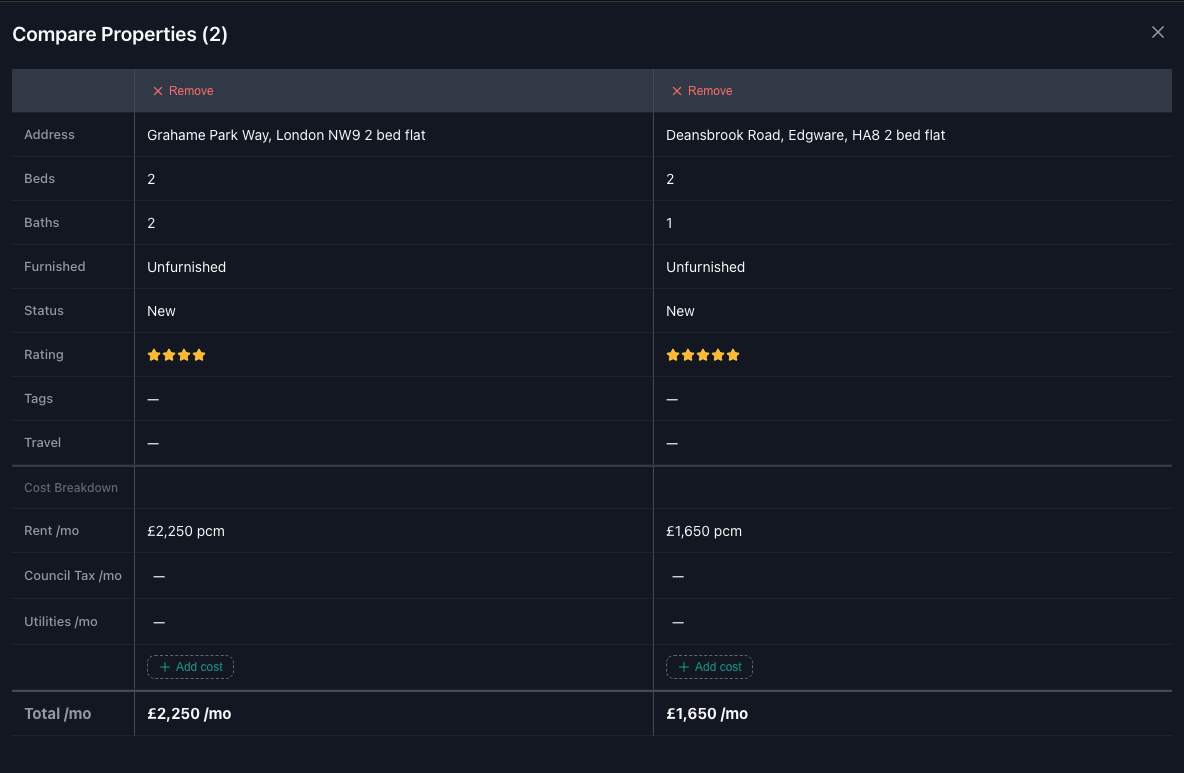Add cost to Deansbrook Road column
Screen dimensions: 1184x773
(709, 667)
